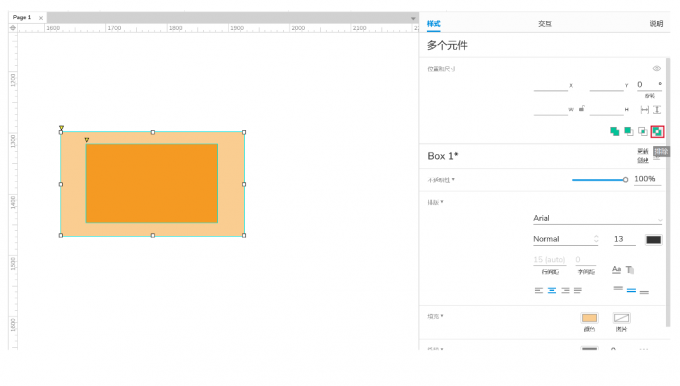Open the Arial font family dropdown
Screen dimensions: 680x386
(598, 219)
